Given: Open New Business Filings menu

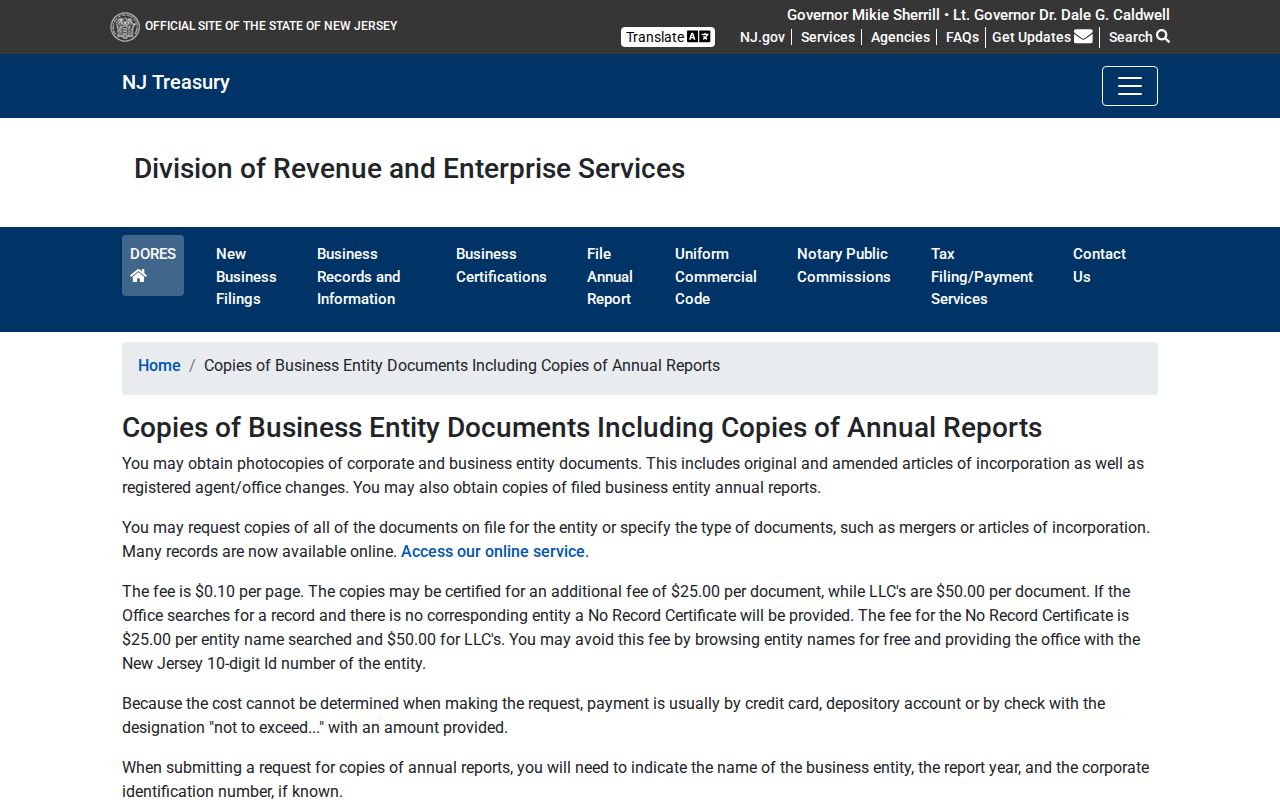Looking at the screenshot, I should (246, 276).
